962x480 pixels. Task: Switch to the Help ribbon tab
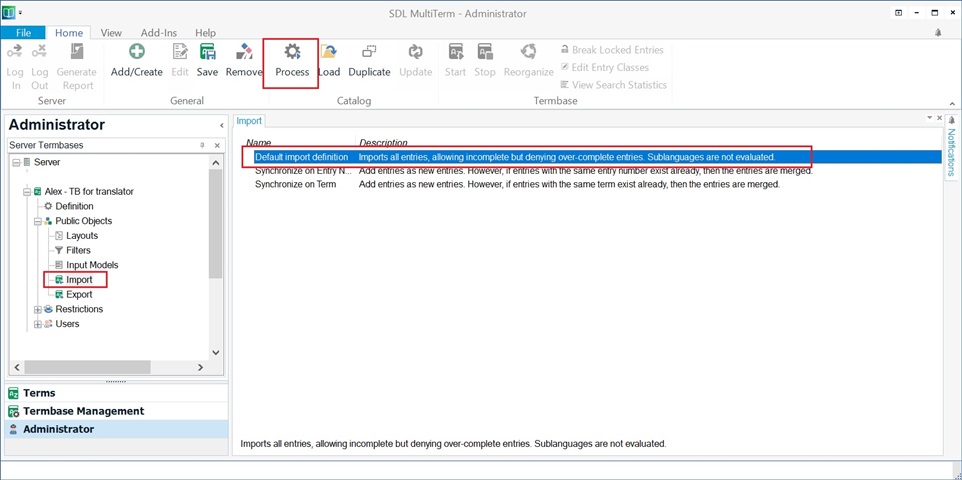[x=206, y=33]
